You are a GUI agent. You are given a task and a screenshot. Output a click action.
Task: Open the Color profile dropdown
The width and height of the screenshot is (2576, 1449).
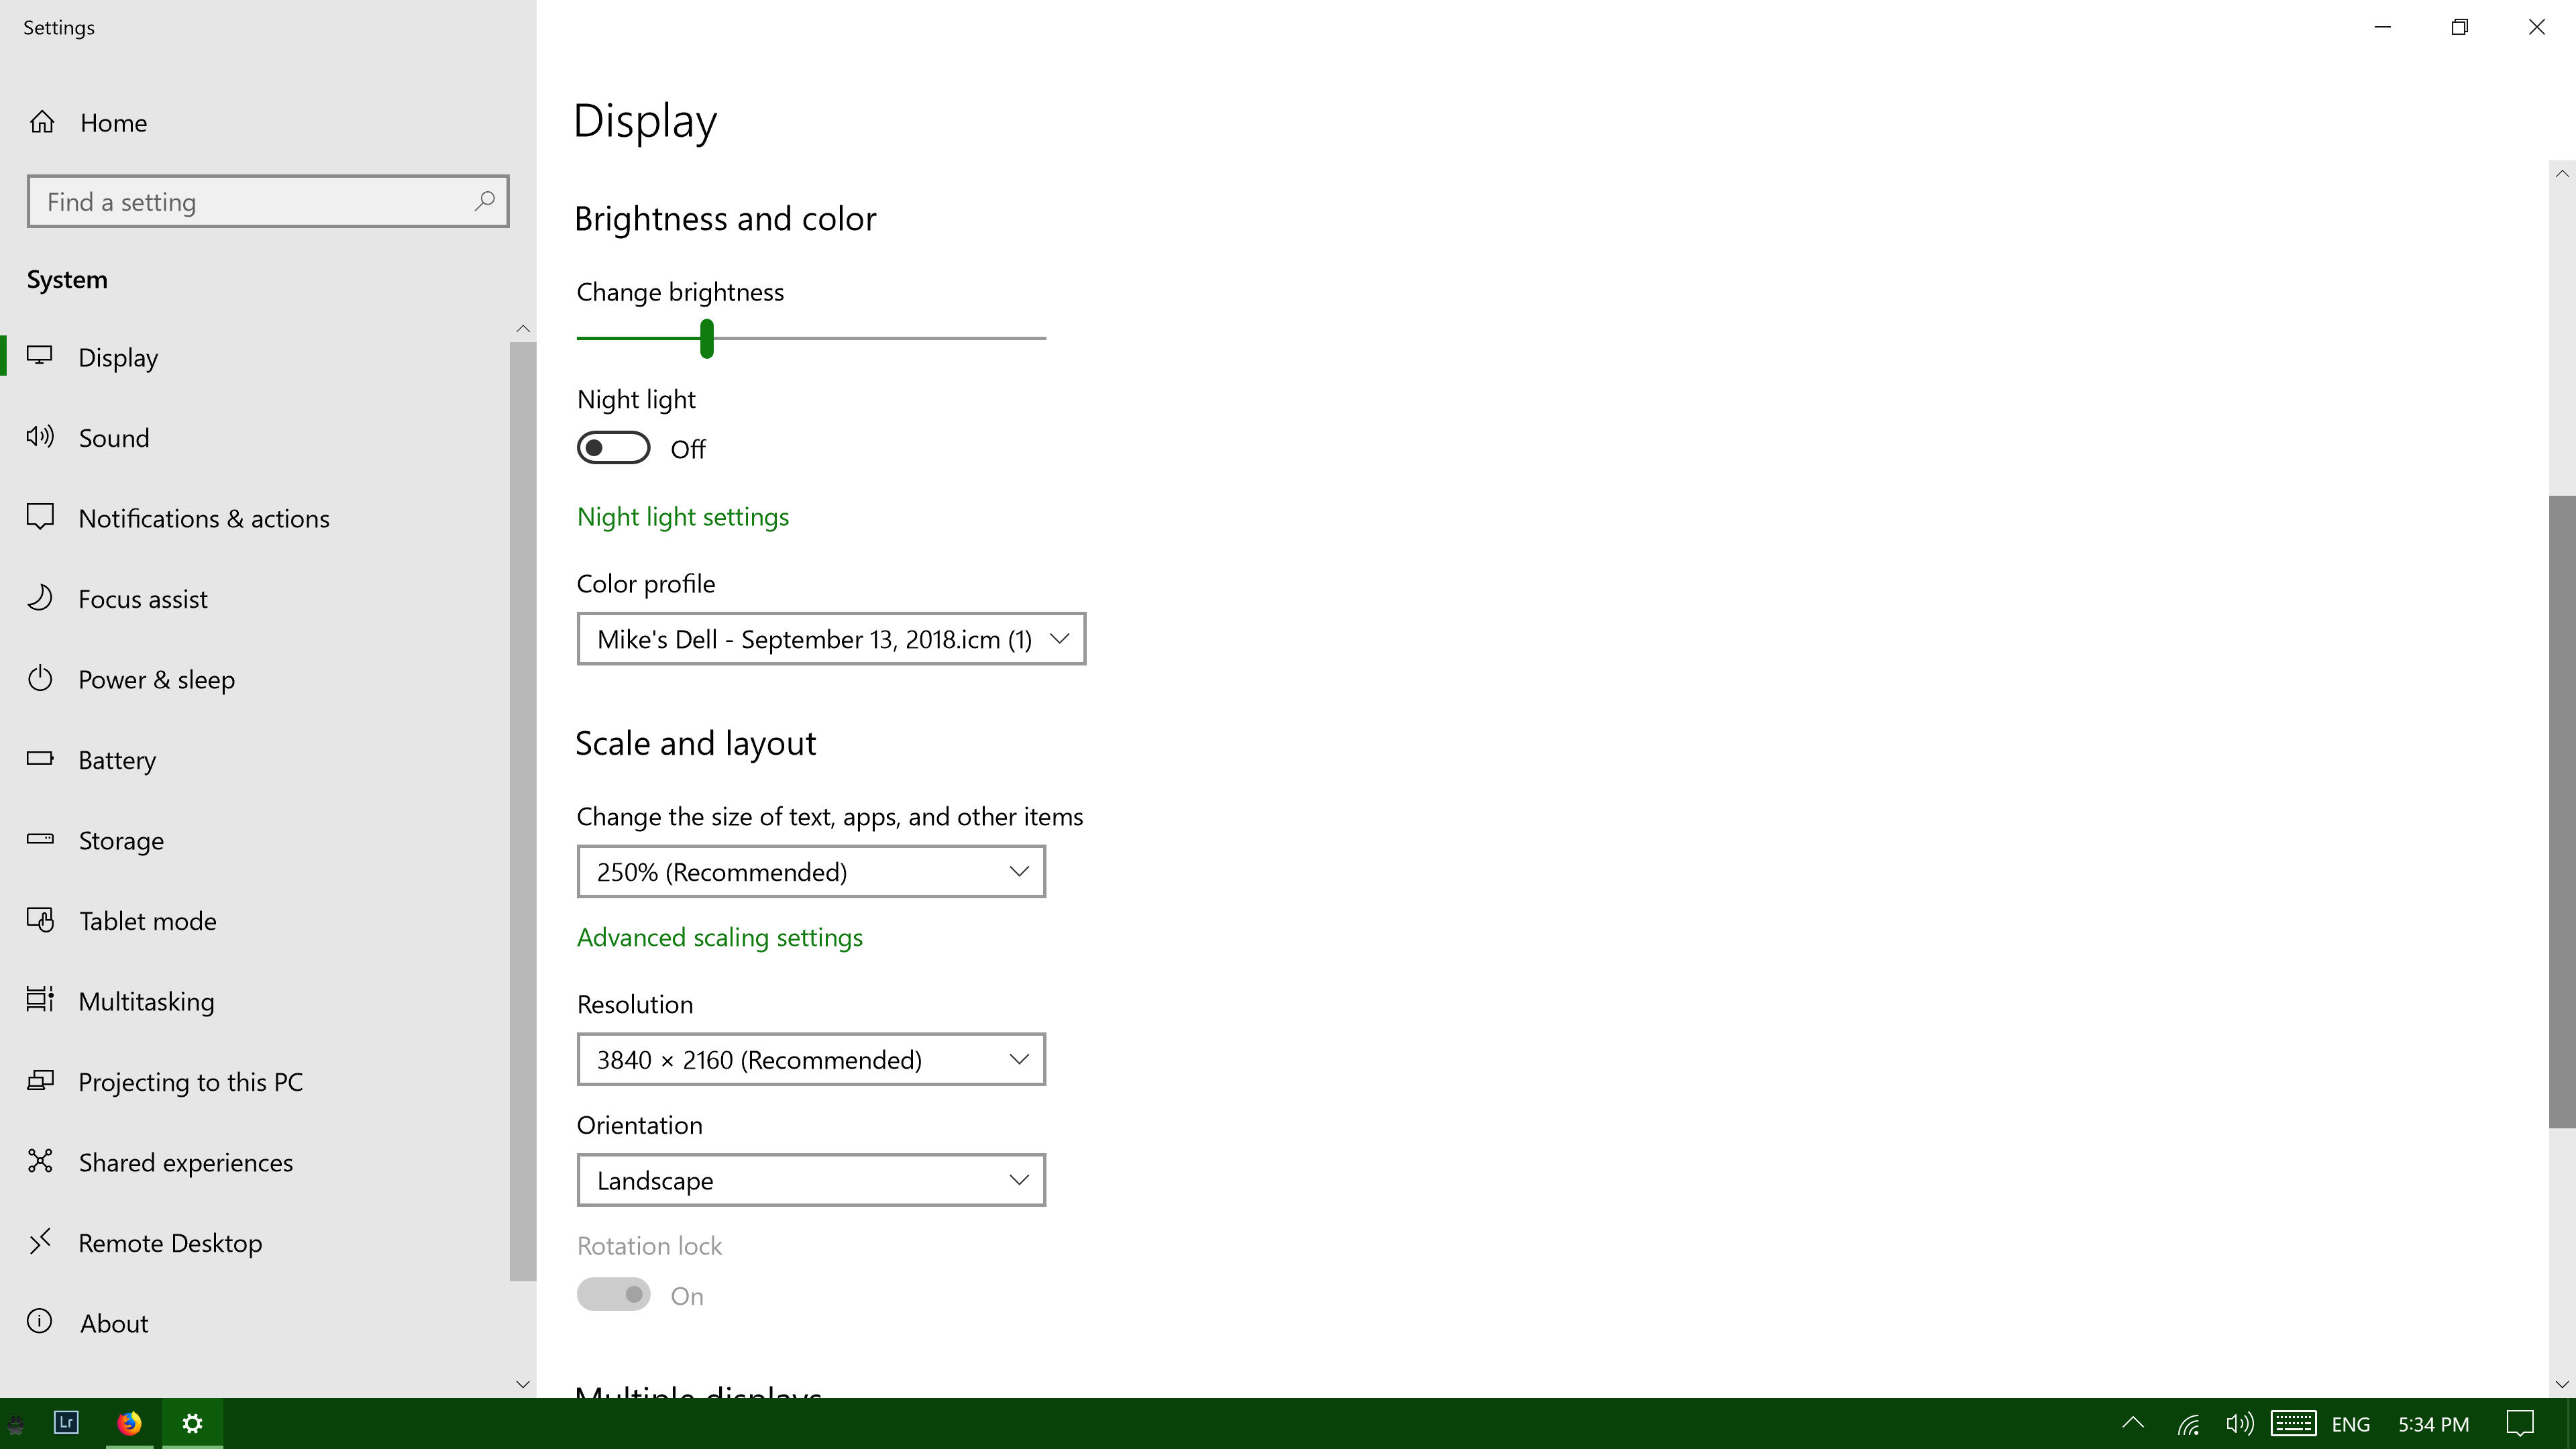point(830,639)
